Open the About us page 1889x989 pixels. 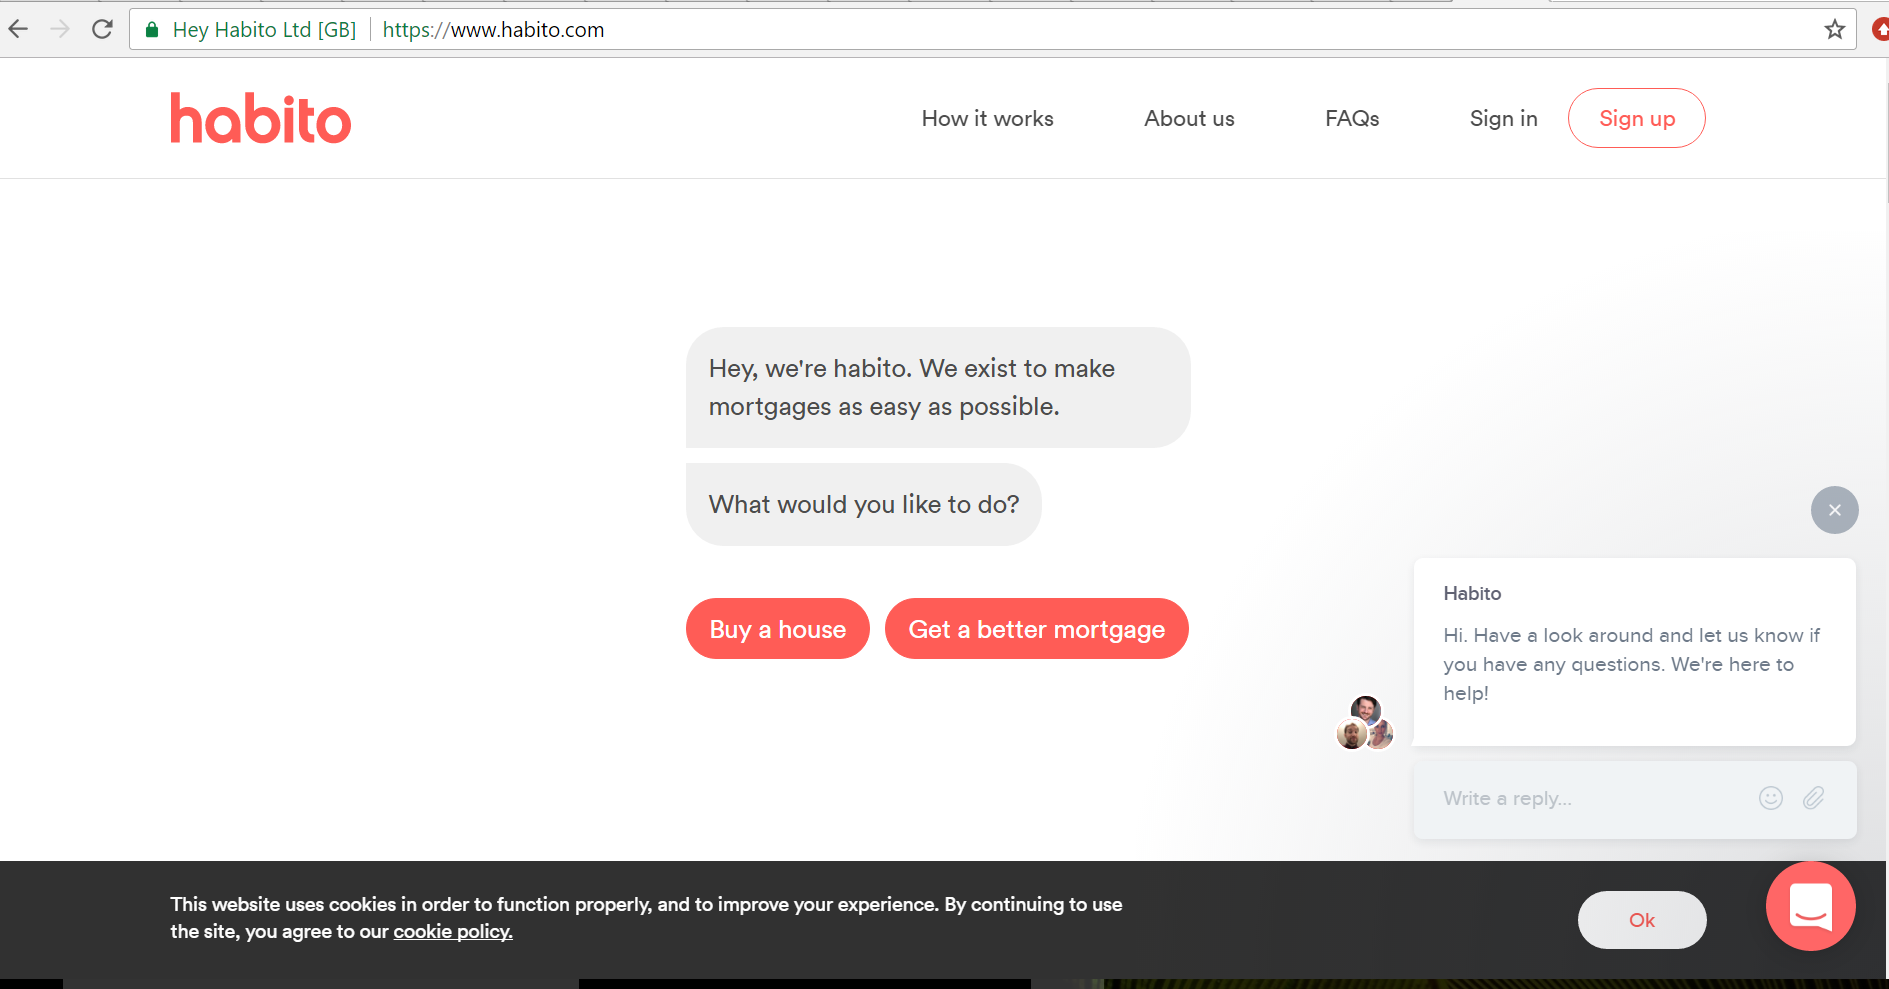pos(1189,118)
